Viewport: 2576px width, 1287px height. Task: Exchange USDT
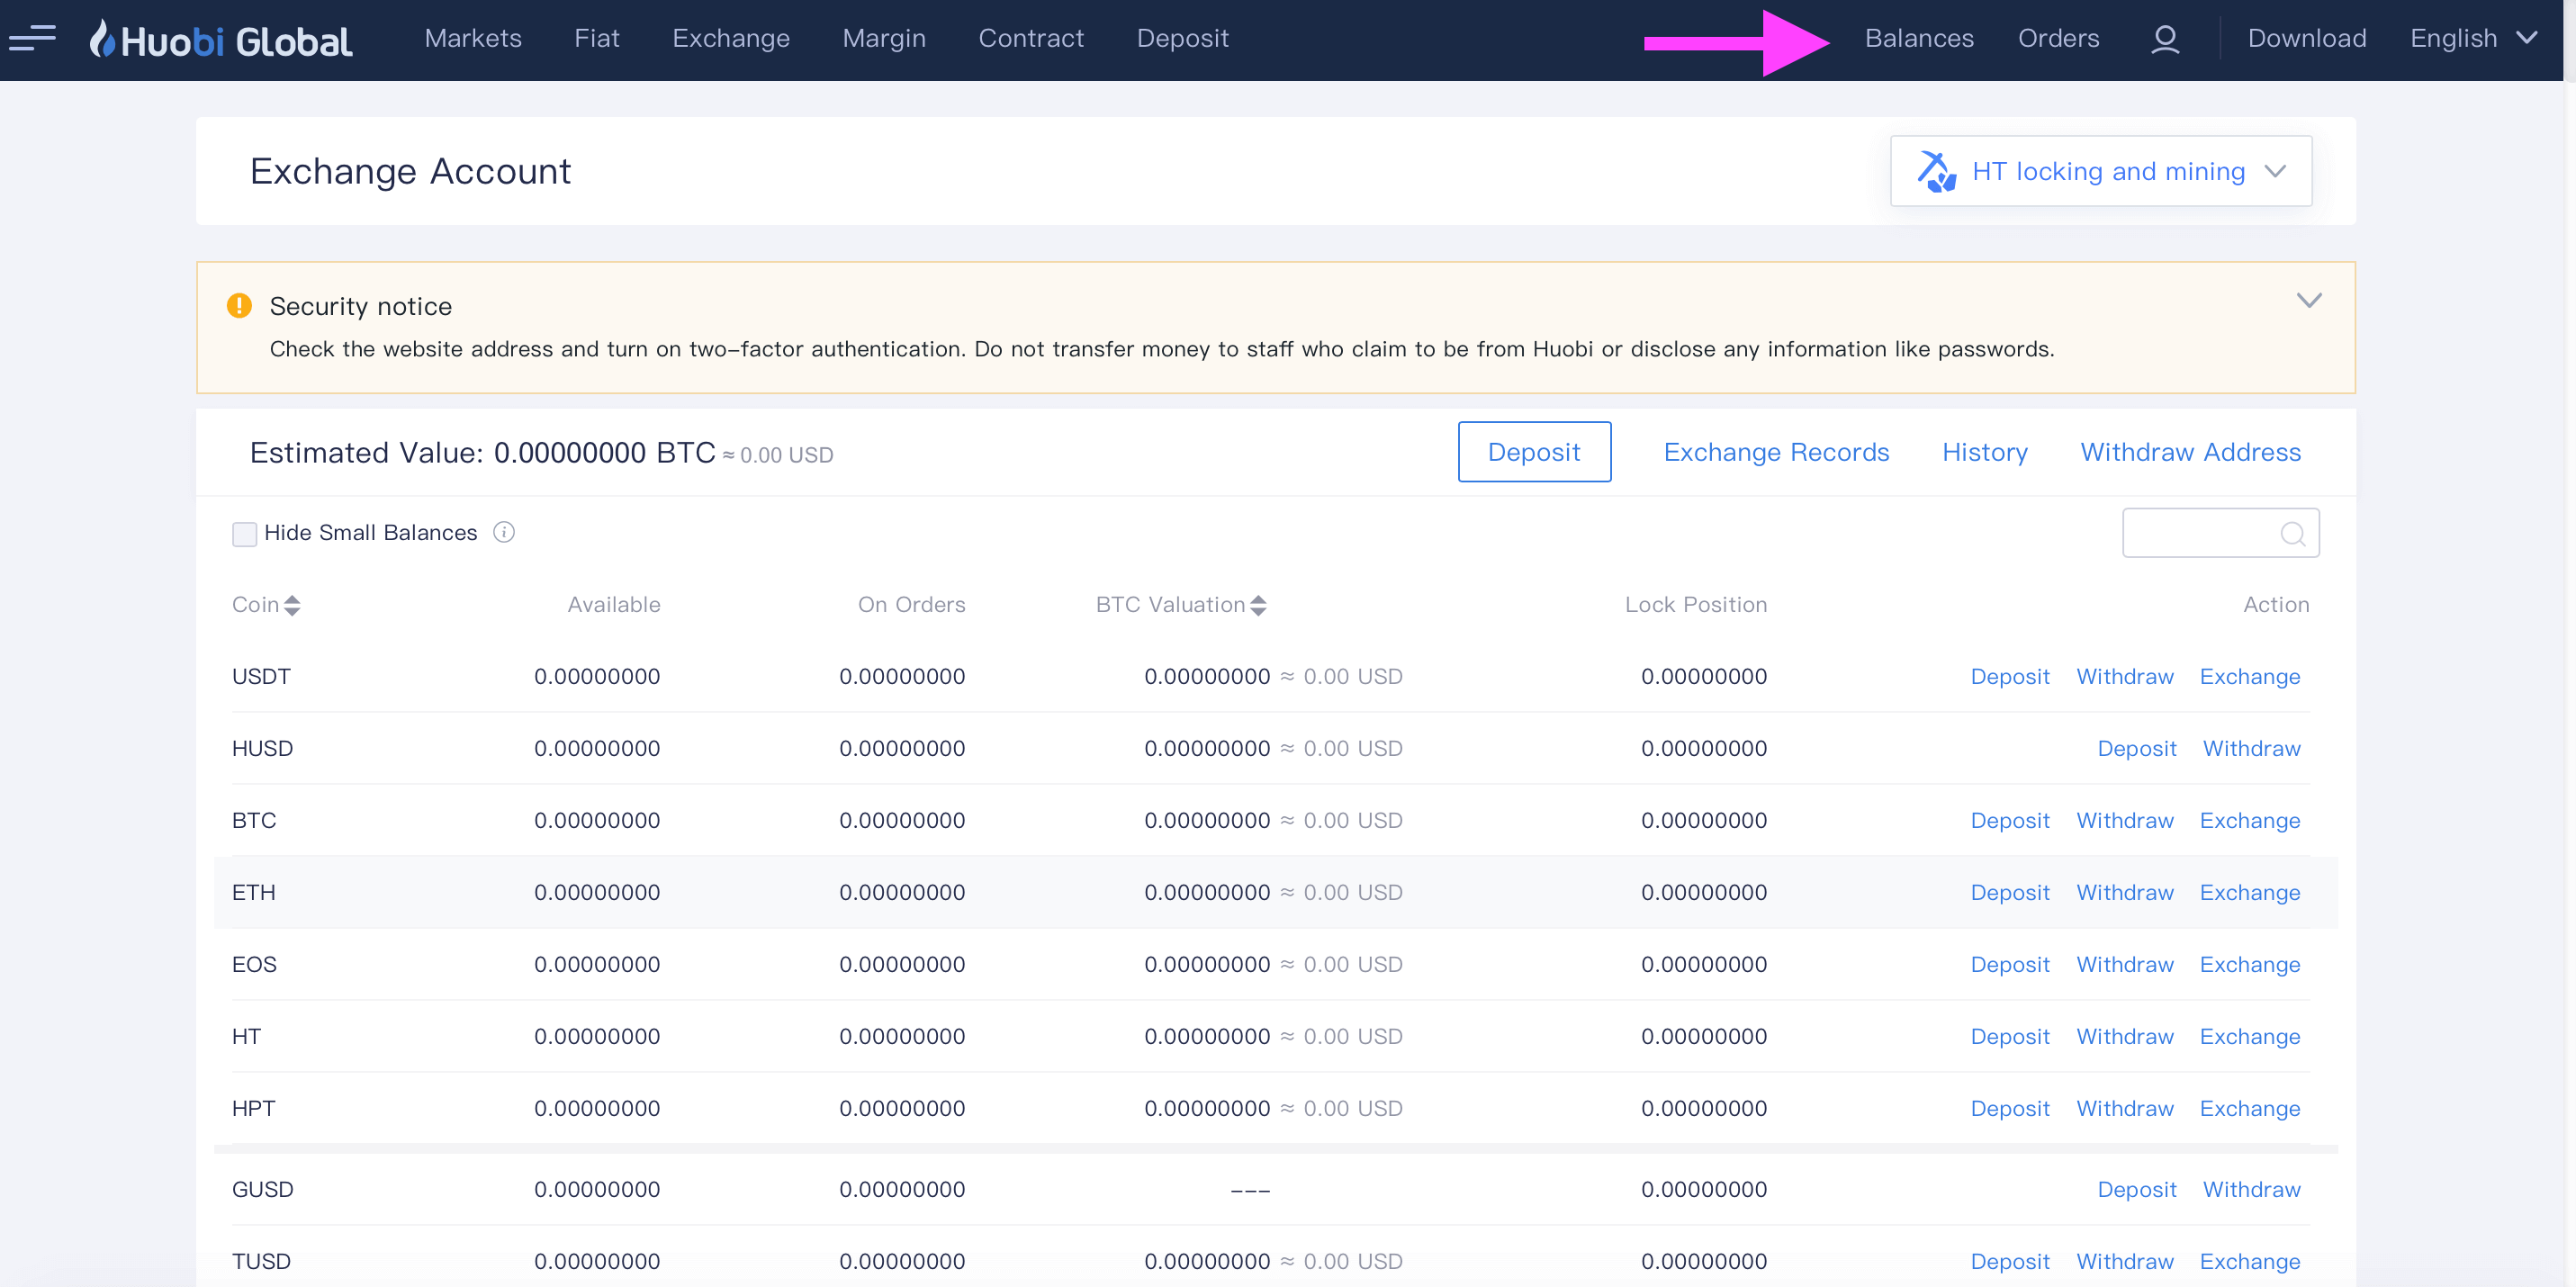tap(2250, 676)
